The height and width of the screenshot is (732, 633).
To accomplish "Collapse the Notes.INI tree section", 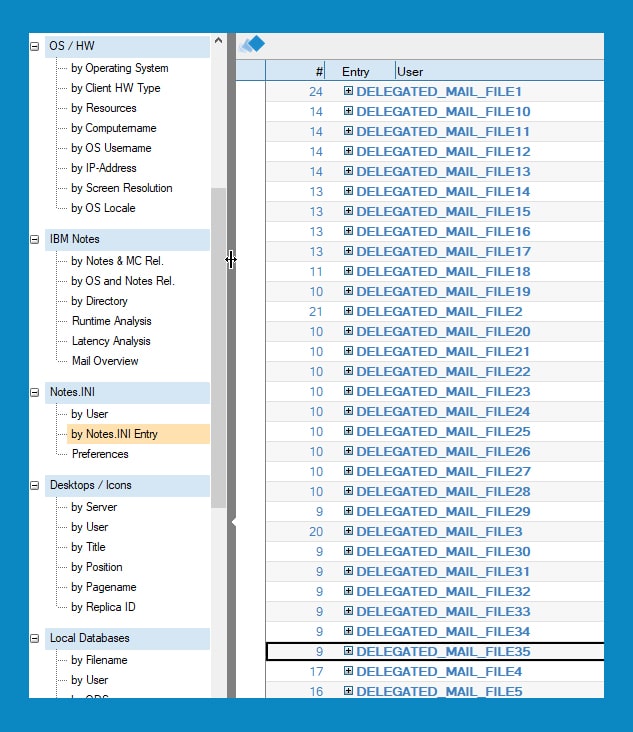I will [x=36, y=392].
